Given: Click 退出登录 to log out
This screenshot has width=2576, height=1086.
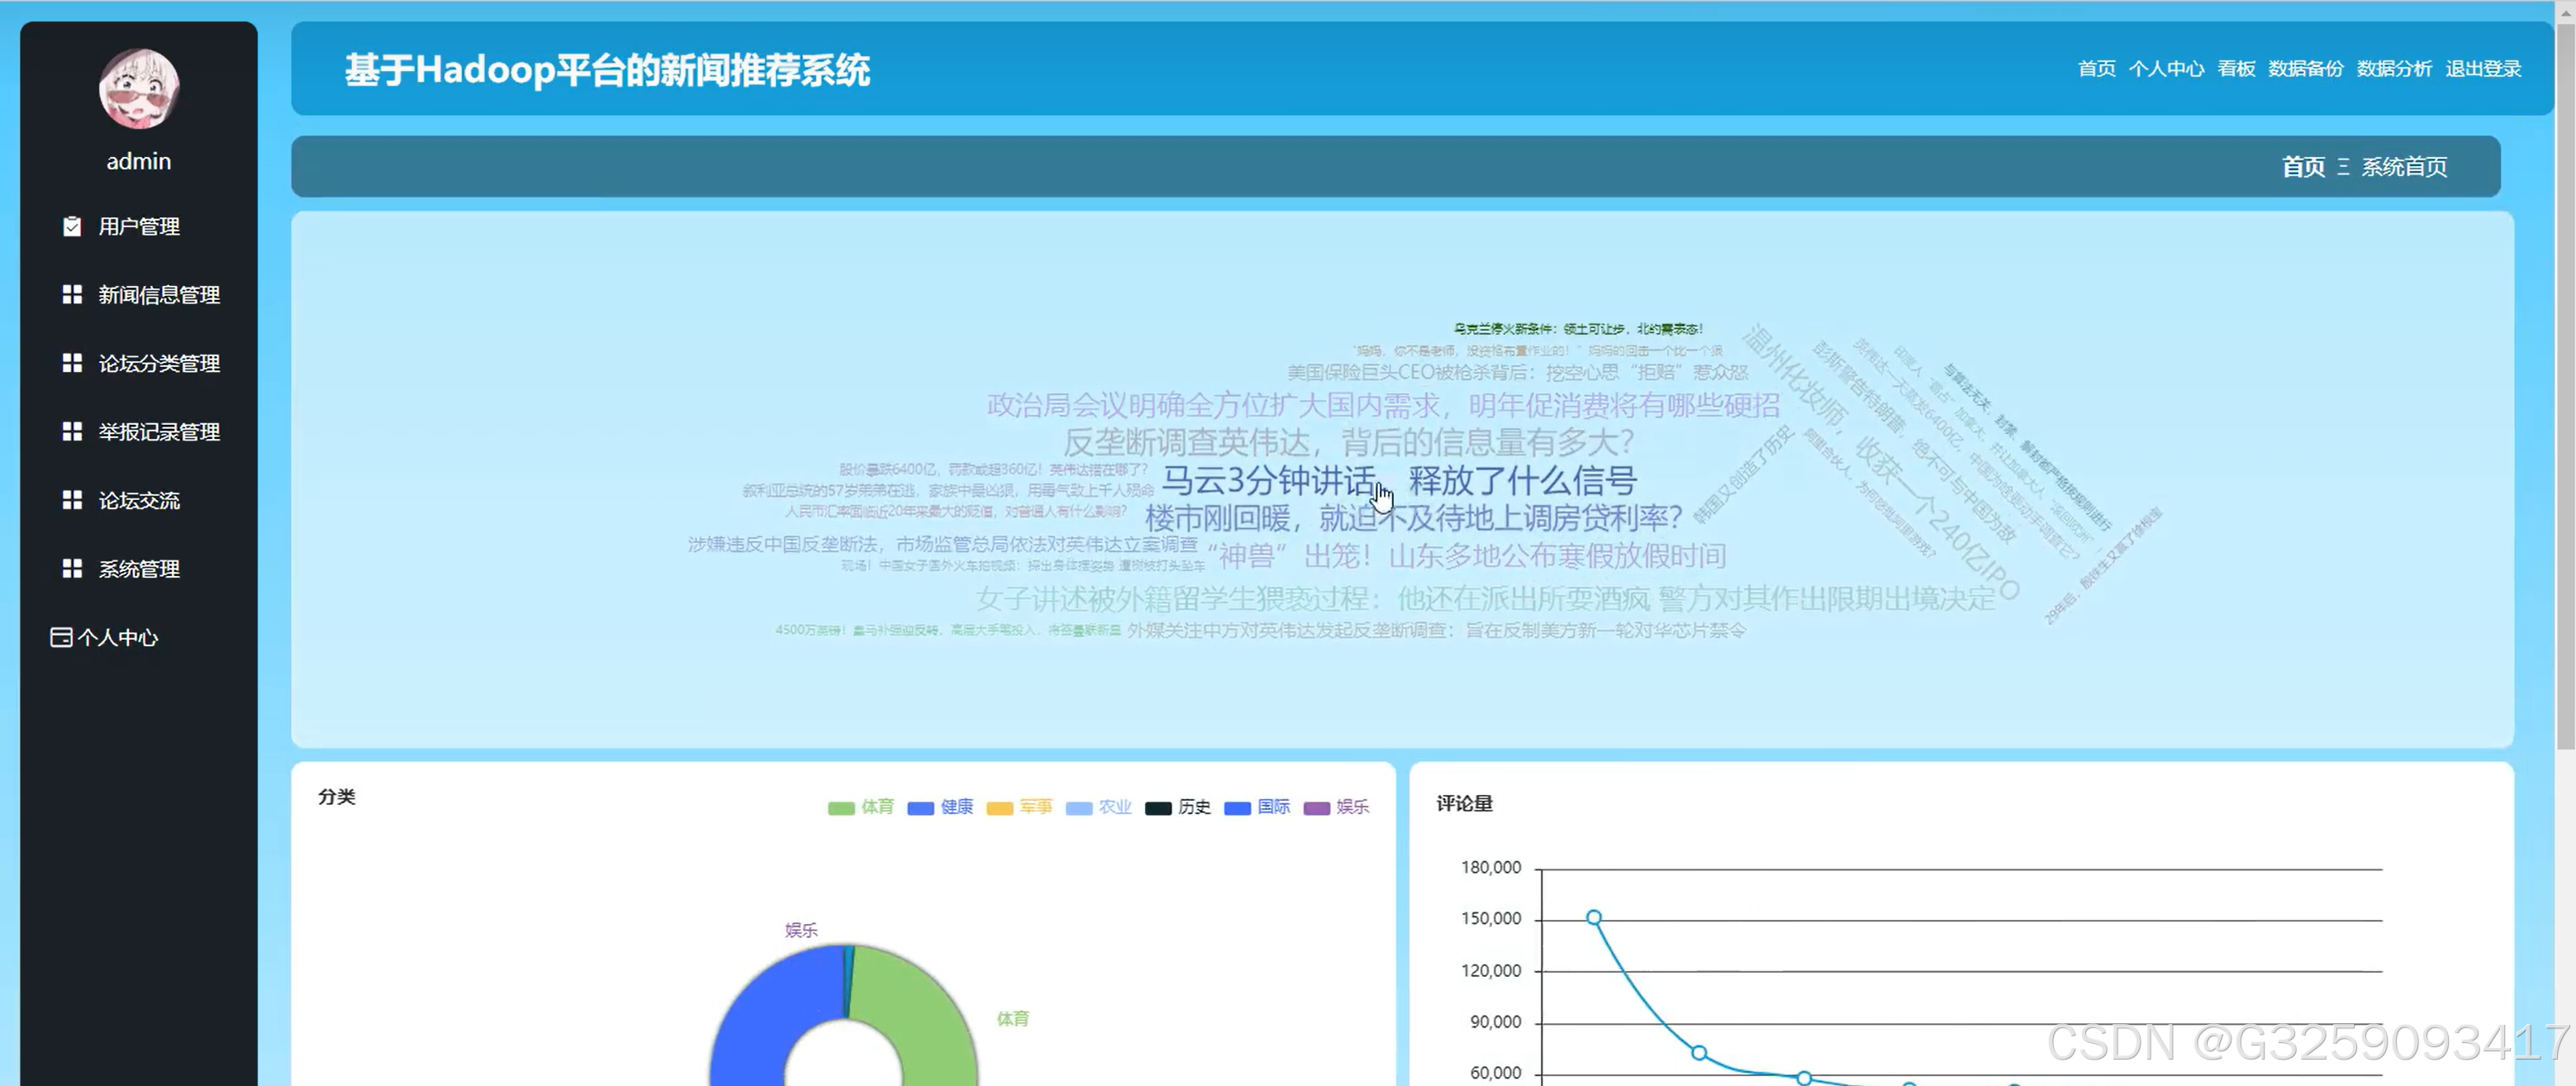Looking at the screenshot, I should (x=2483, y=69).
